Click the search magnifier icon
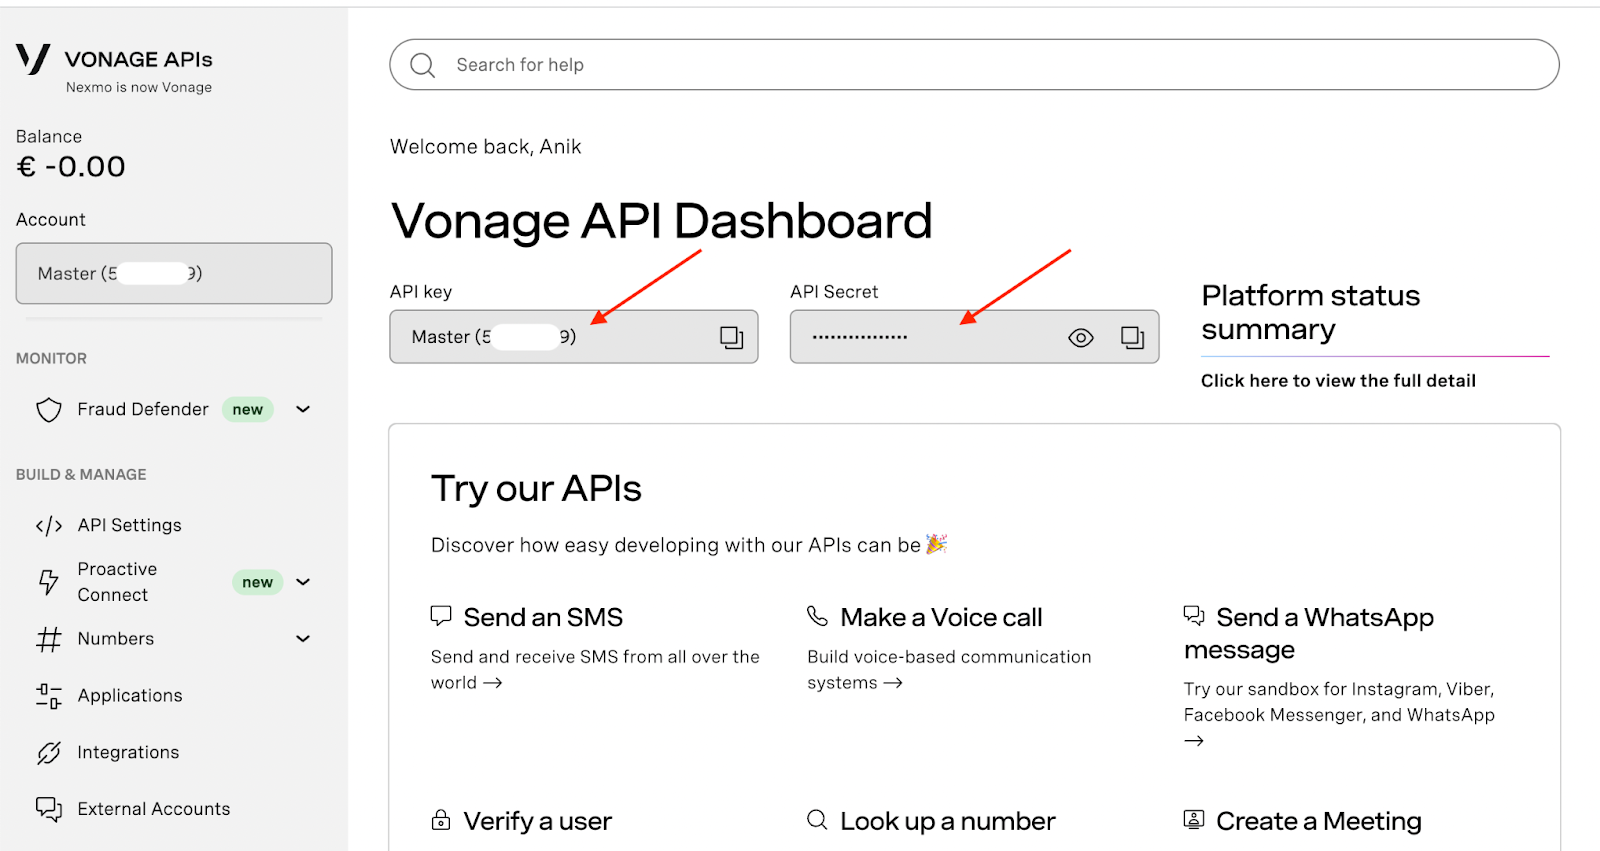 (x=423, y=65)
